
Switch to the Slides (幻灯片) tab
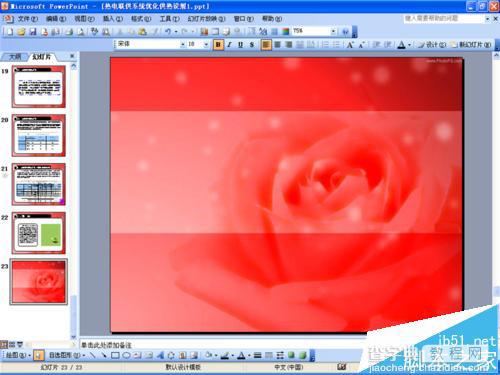pyautogui.click(x=42, y=57)
